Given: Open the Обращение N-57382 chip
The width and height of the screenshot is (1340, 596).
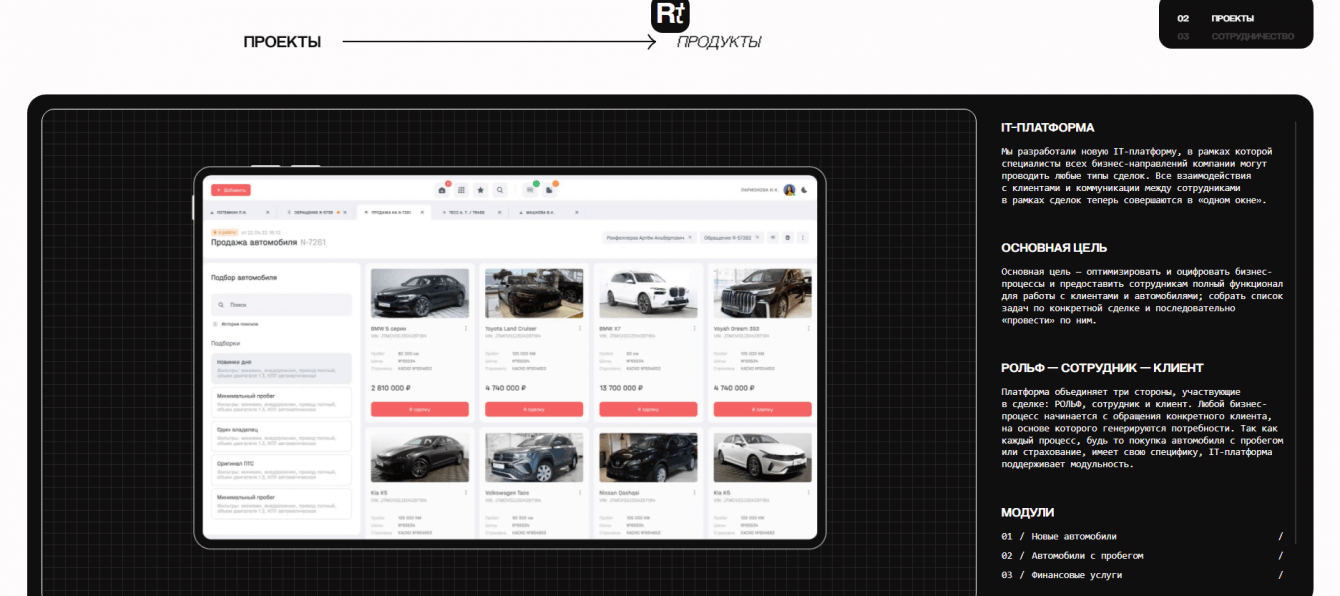Looking at the screenshot, I should click(731, 238).
